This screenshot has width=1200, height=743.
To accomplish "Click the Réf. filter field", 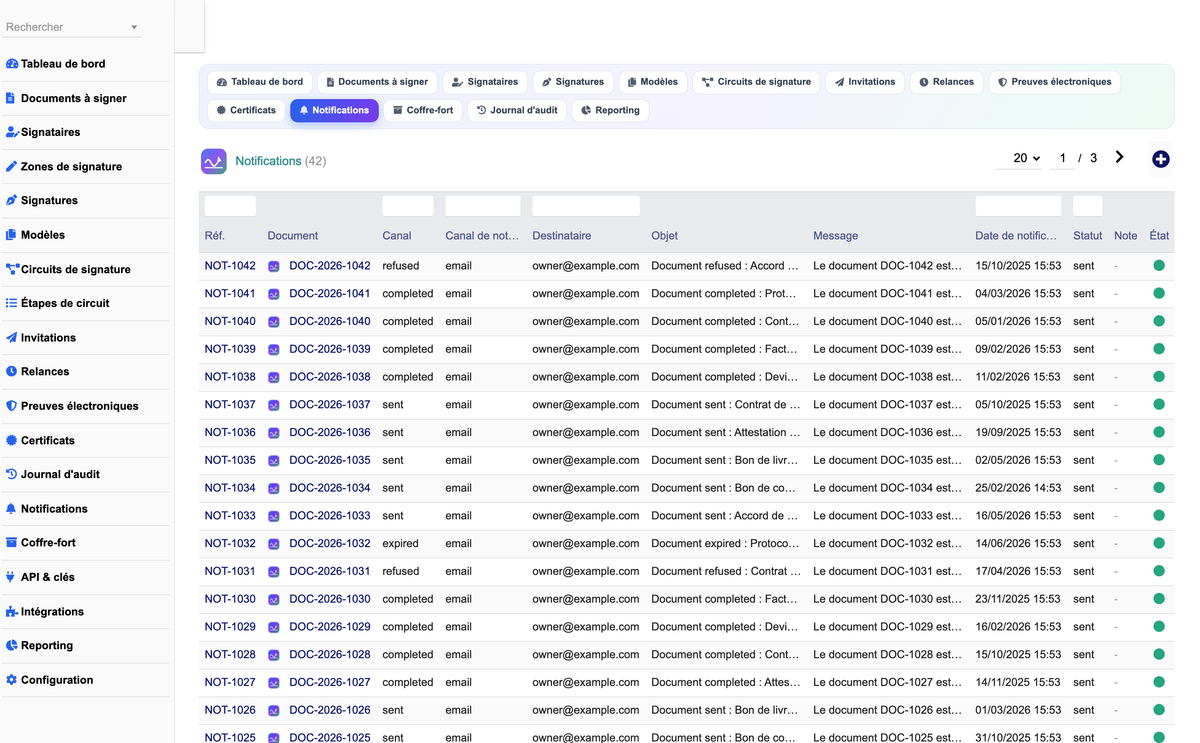I will pos(230,206).
